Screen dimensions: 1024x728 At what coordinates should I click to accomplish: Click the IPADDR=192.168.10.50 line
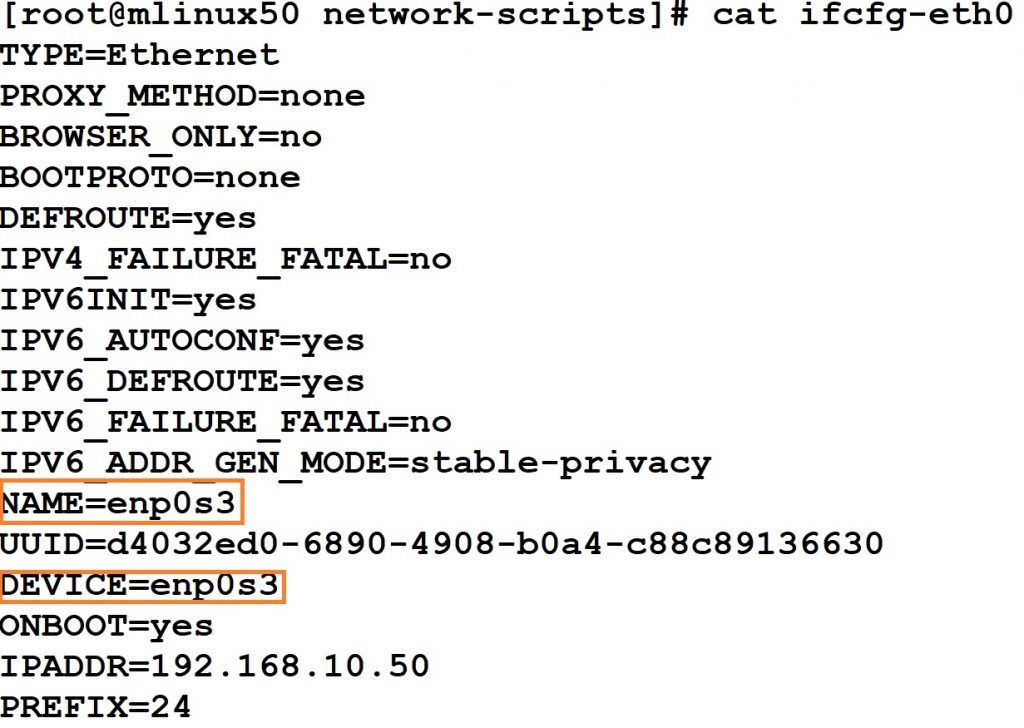click(214, 667)
